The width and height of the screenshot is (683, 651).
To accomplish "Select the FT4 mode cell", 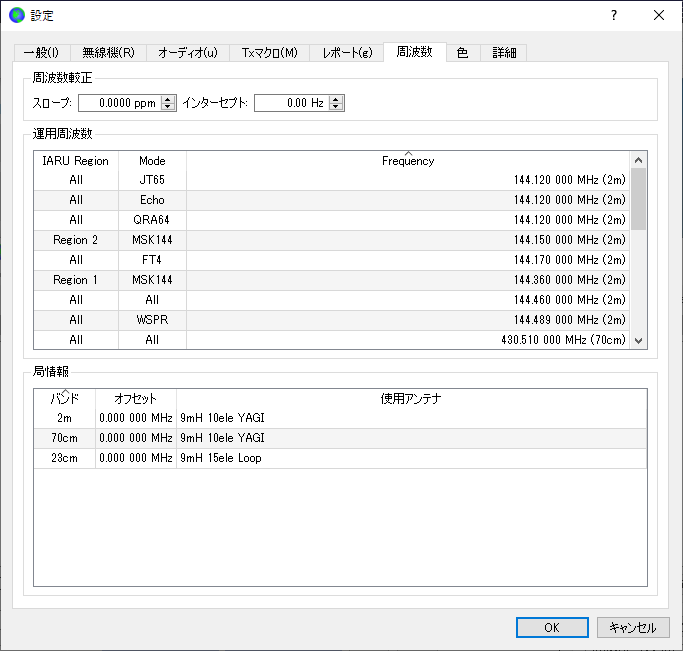I will coord(152,260).
